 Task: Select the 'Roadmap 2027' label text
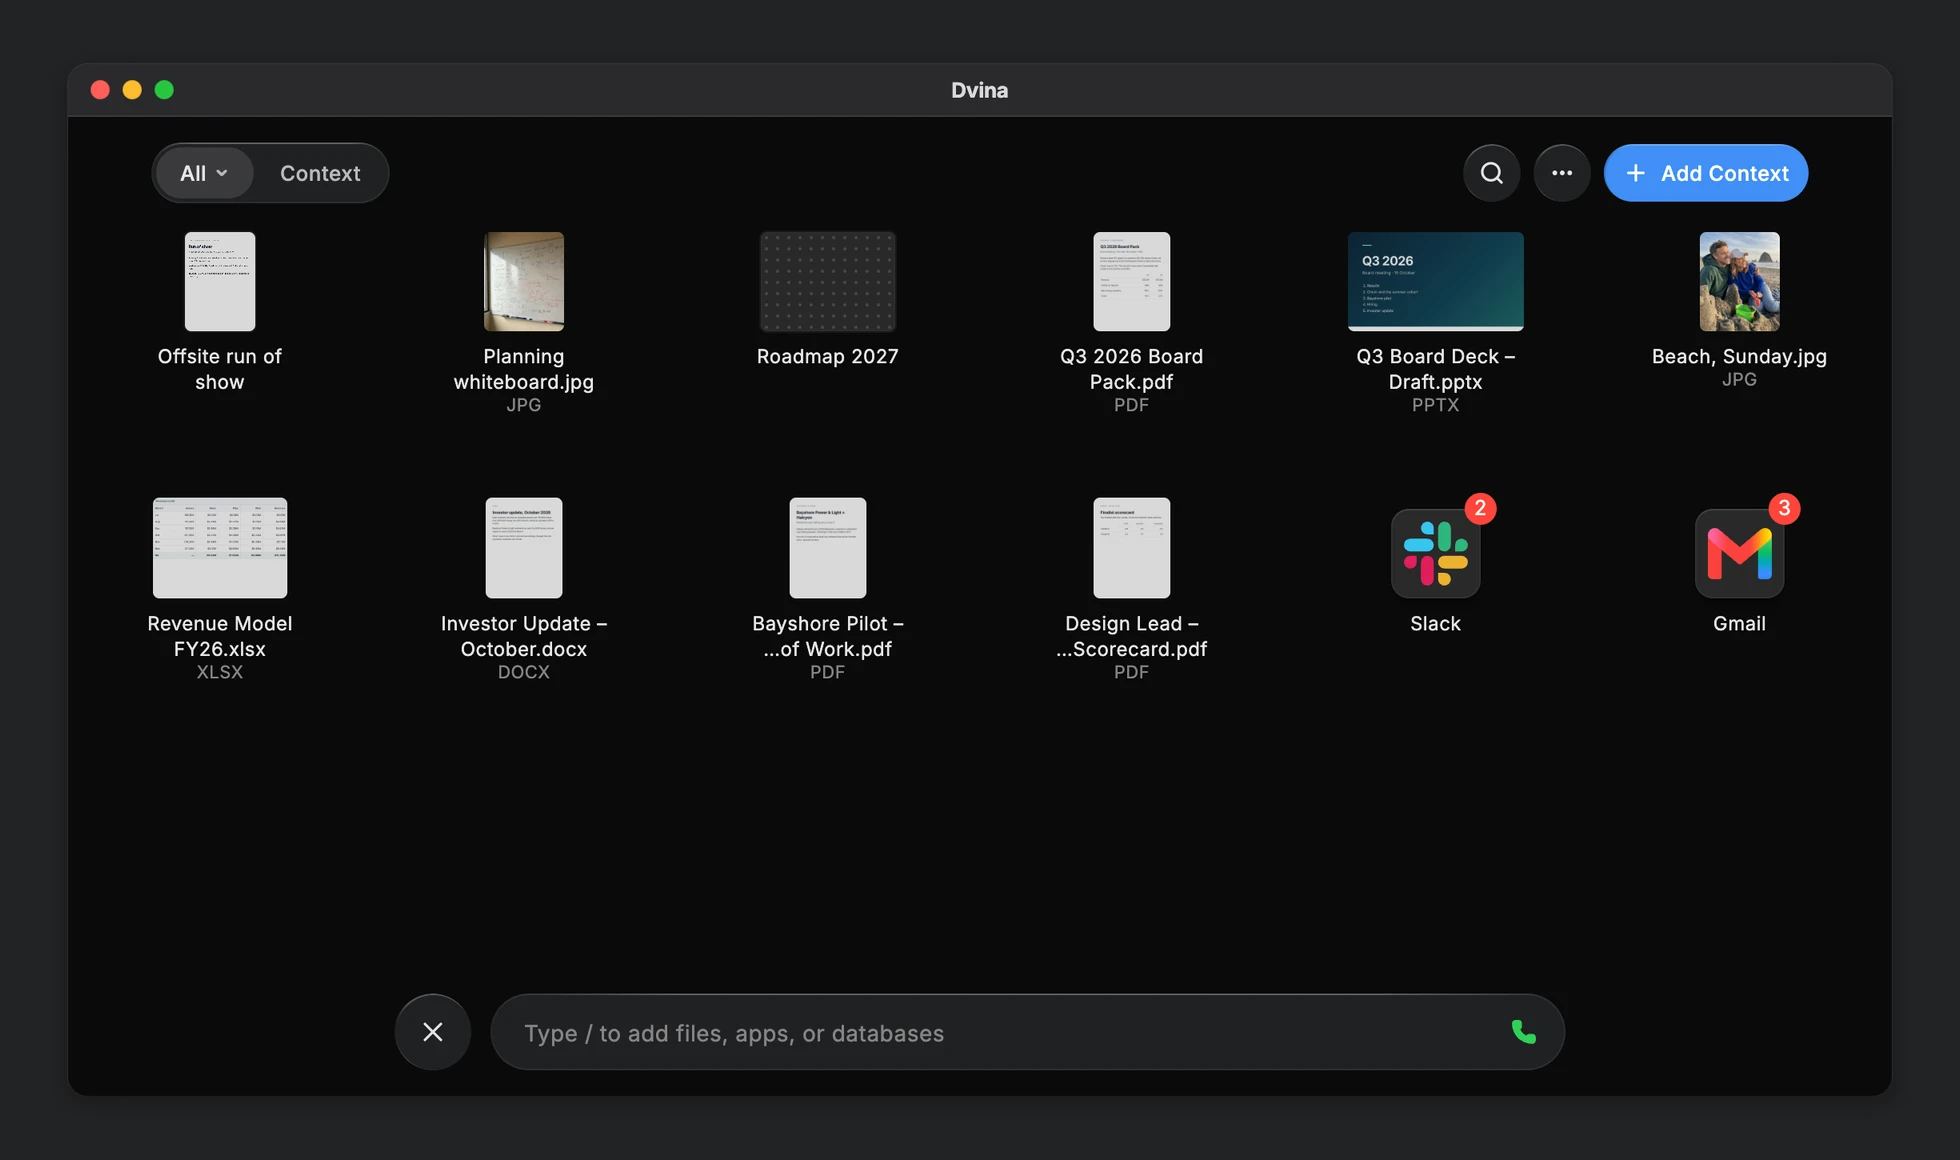[x=828, y=356]
